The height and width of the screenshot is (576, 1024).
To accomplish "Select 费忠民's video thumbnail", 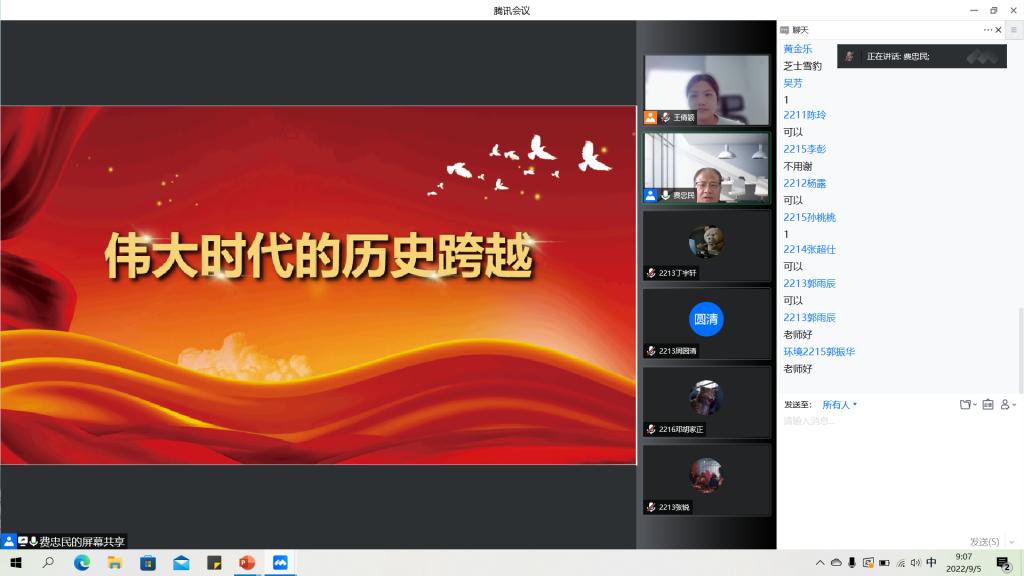I will (706, 167).
